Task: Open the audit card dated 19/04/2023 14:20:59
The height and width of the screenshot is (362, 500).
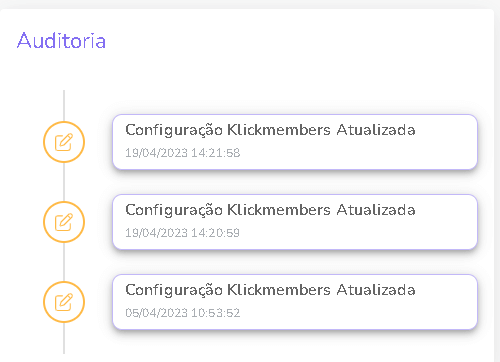Action: (295, 222)
